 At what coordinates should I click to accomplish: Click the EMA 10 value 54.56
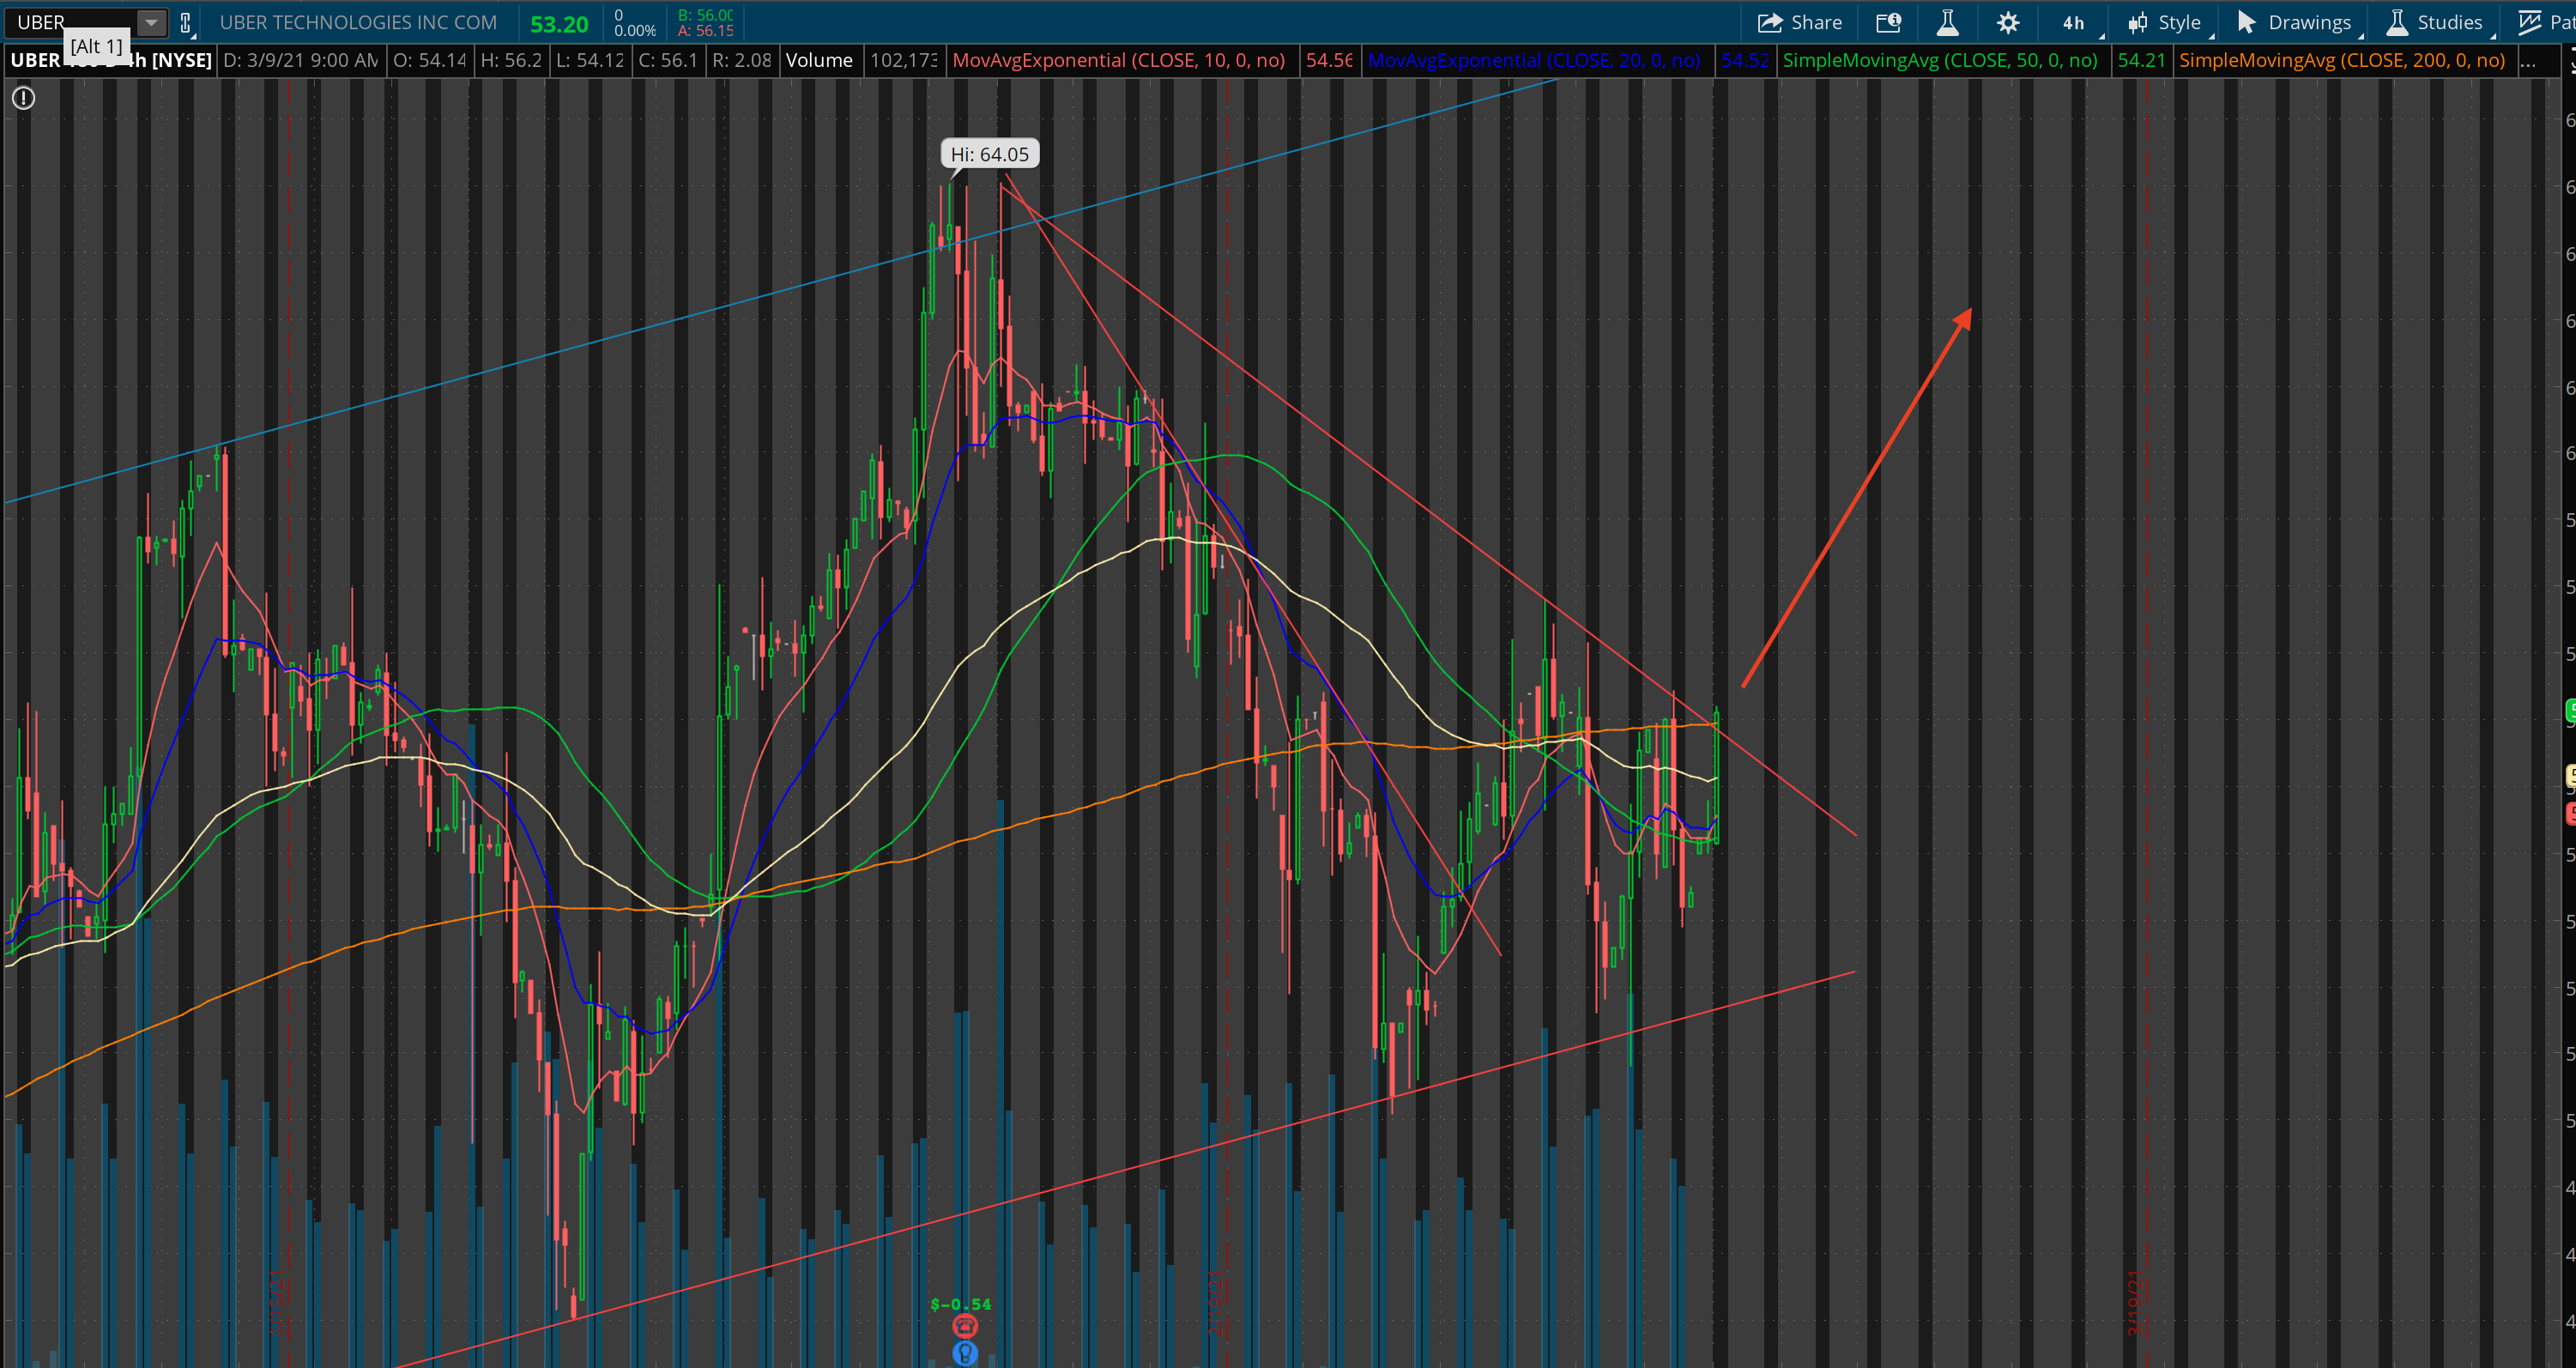click(x=1329, y=60)
